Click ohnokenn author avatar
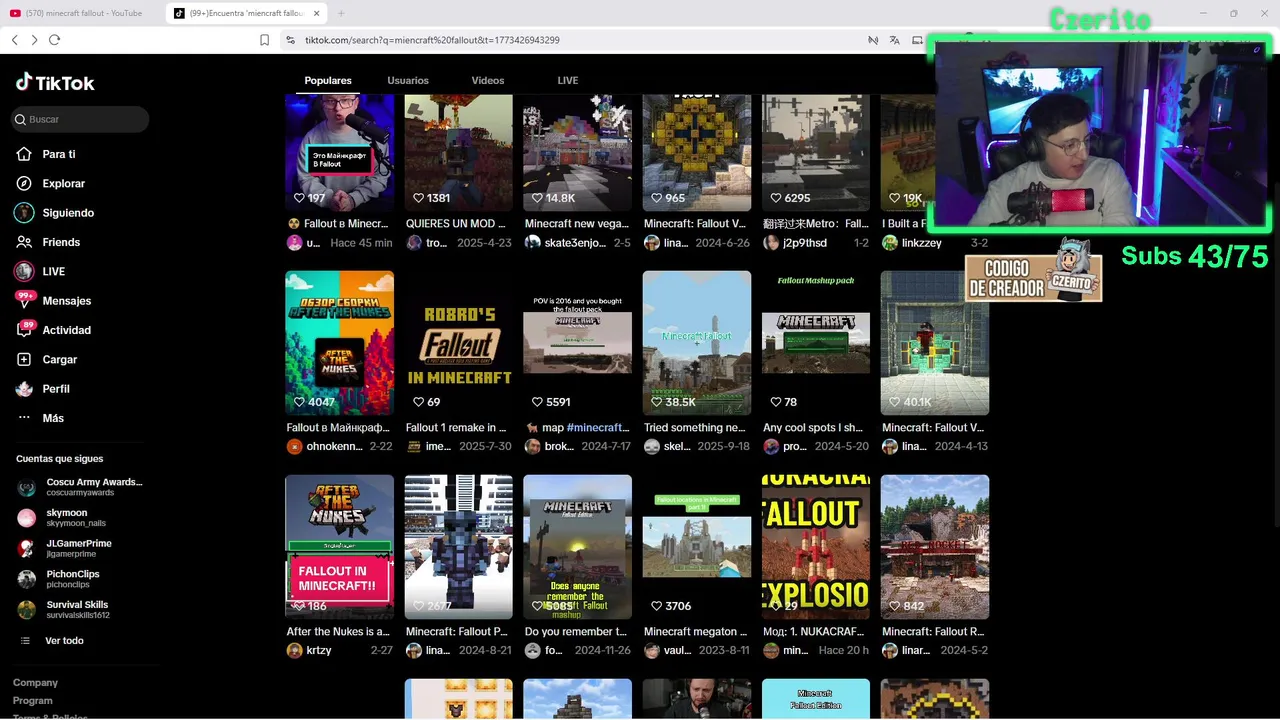This screenshot has height=720, width=1280. pos(294,446)
